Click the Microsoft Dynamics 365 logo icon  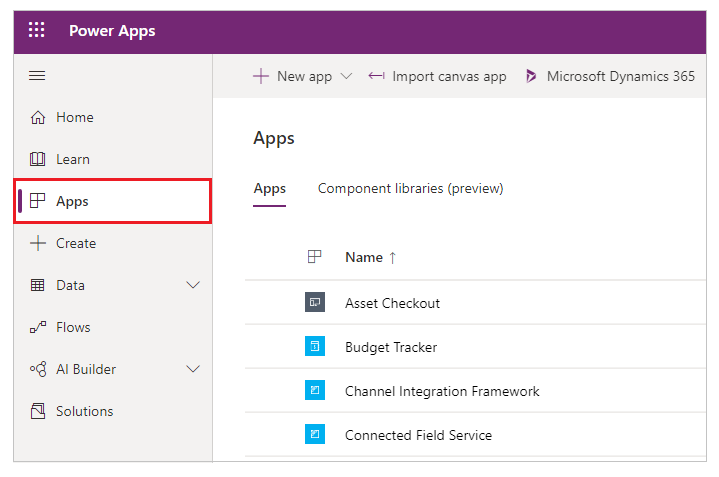pyautogui.click(x=531, y=76)
